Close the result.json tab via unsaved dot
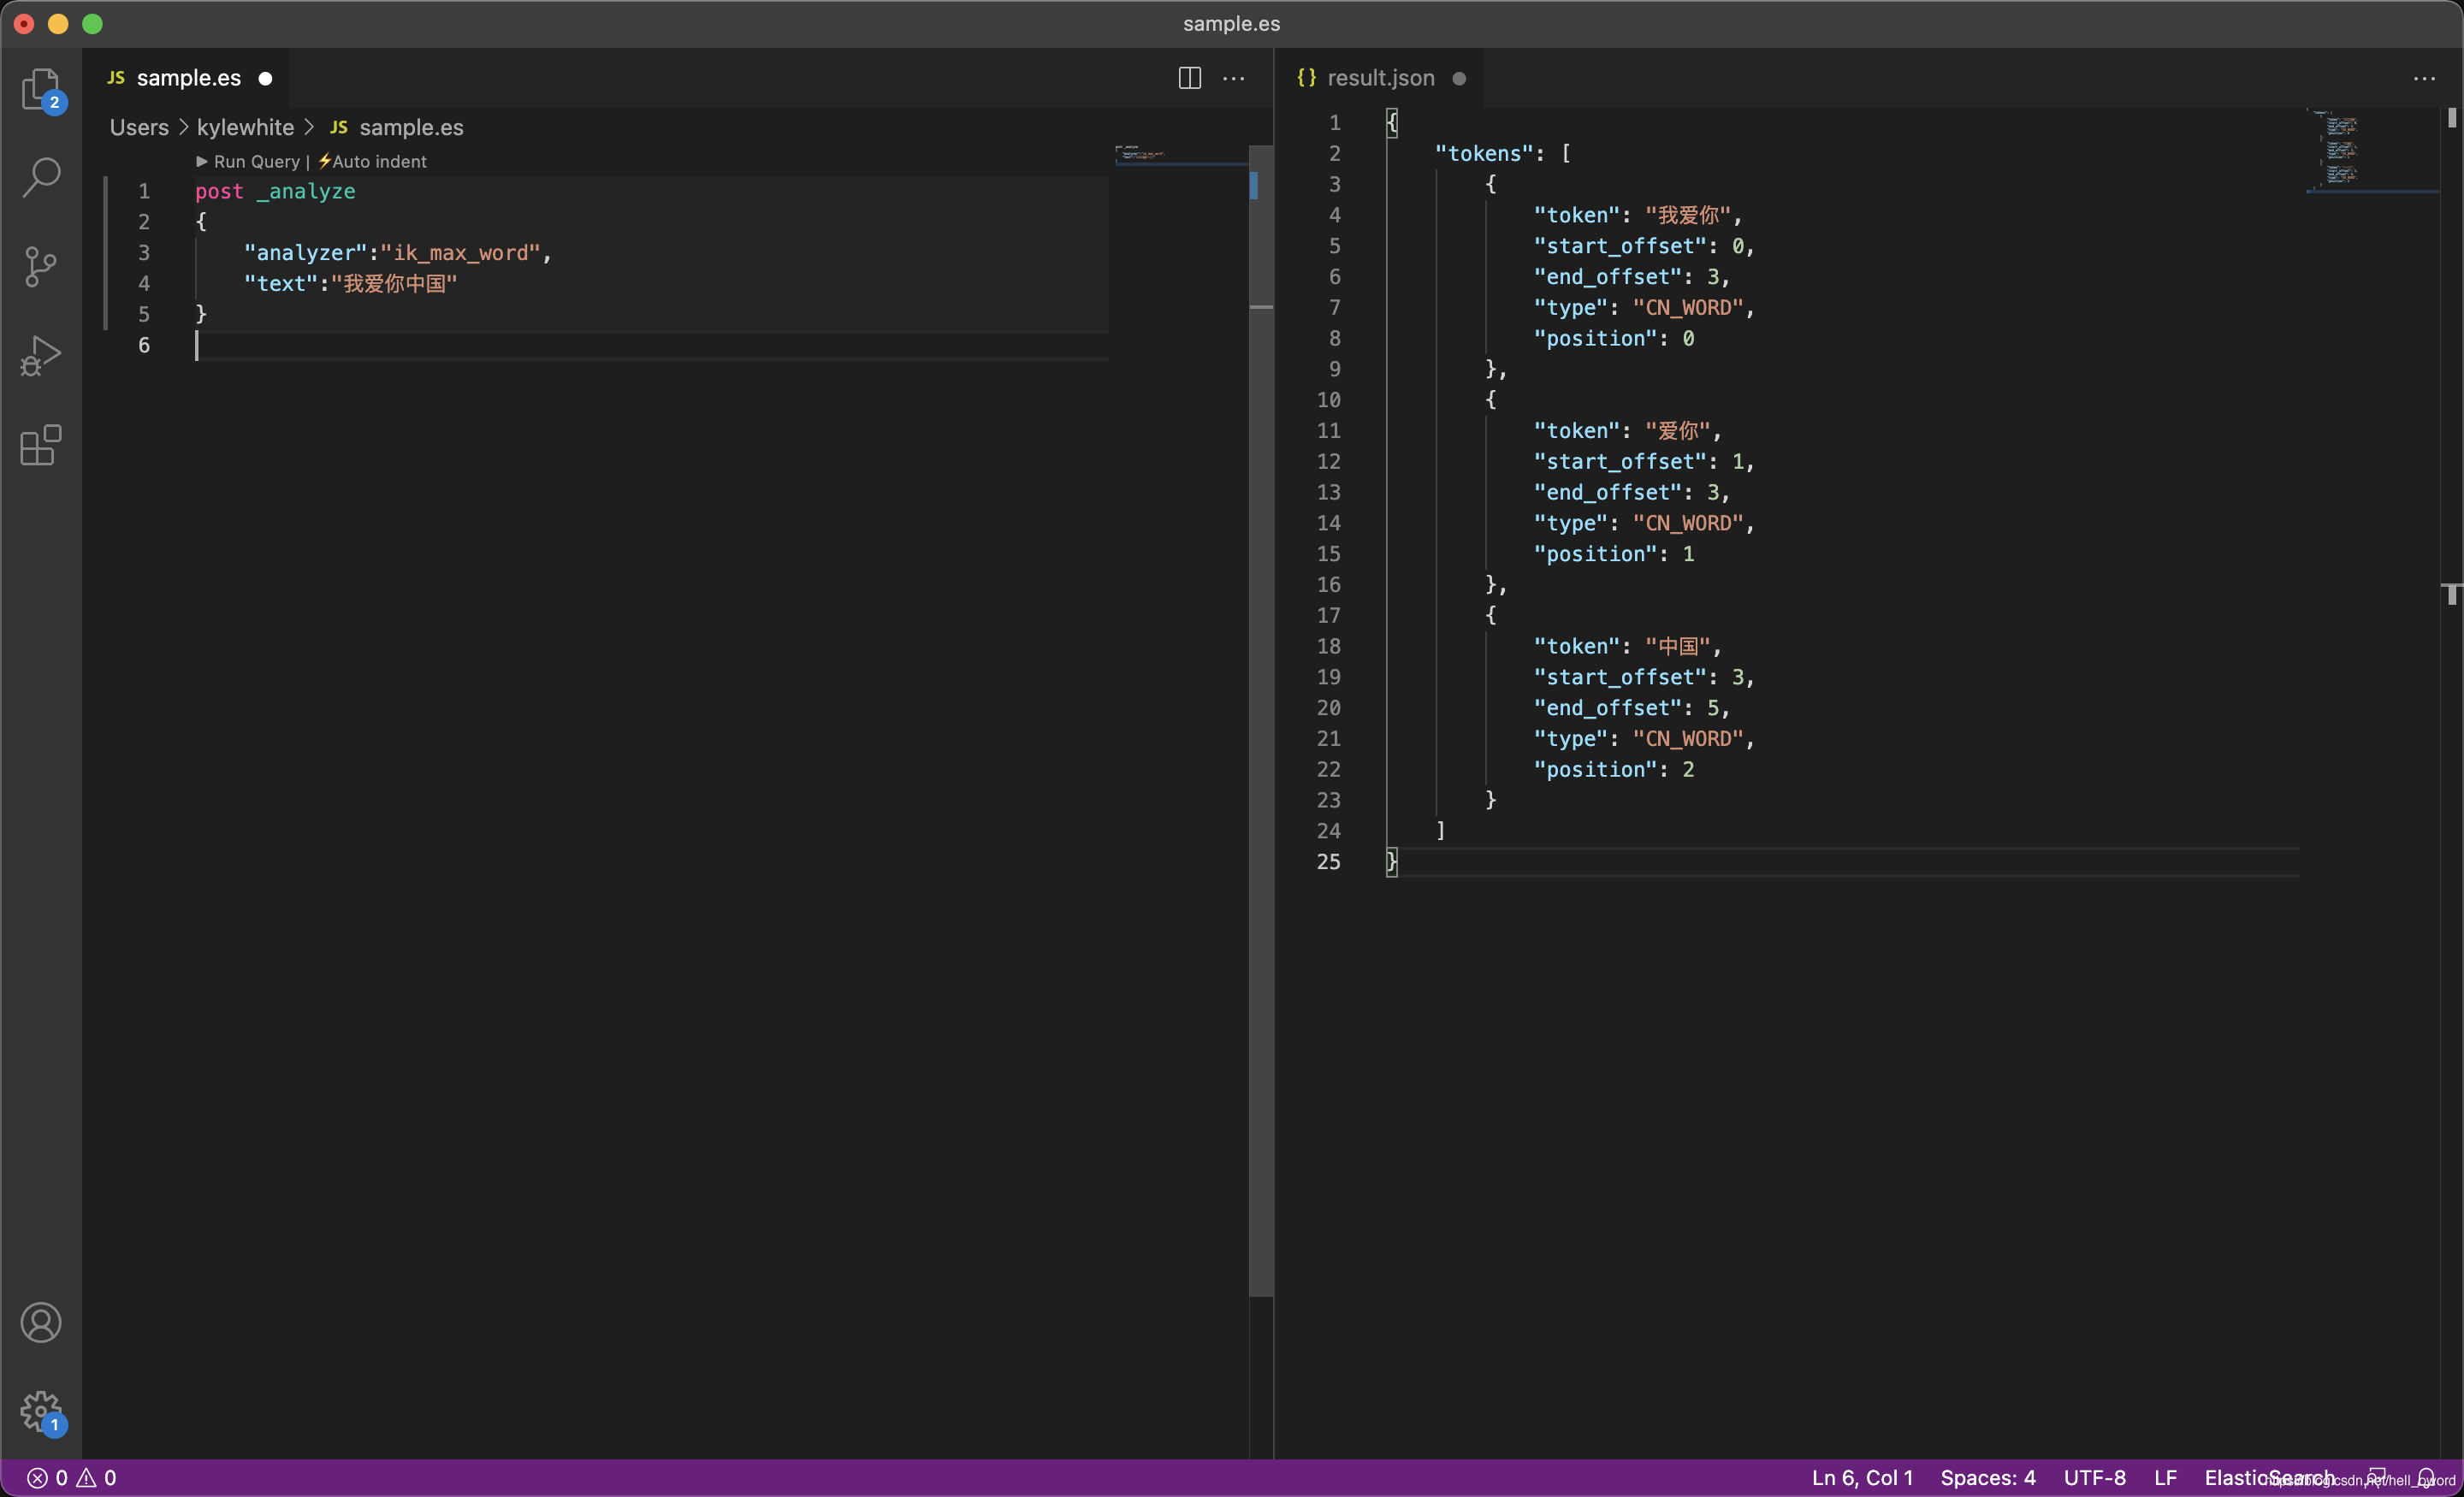Viewport: 2464px width, 1497px height. 1459,79
